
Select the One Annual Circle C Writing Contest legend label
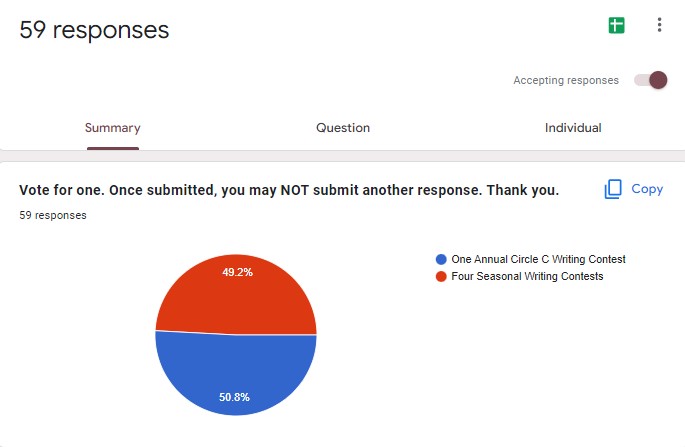click(x=538, y=259)
